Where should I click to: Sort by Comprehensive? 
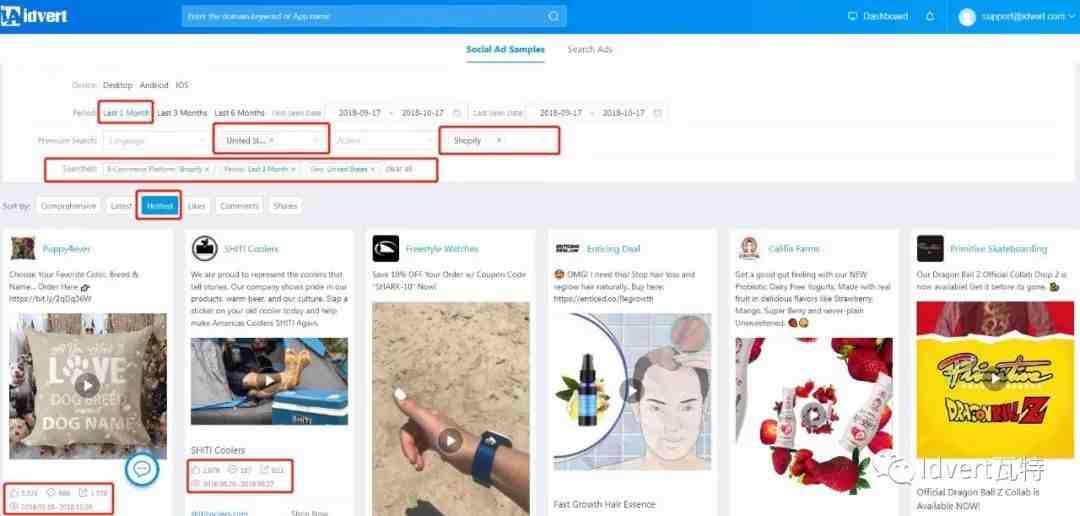pyautogui.click(x=68, y=205)
